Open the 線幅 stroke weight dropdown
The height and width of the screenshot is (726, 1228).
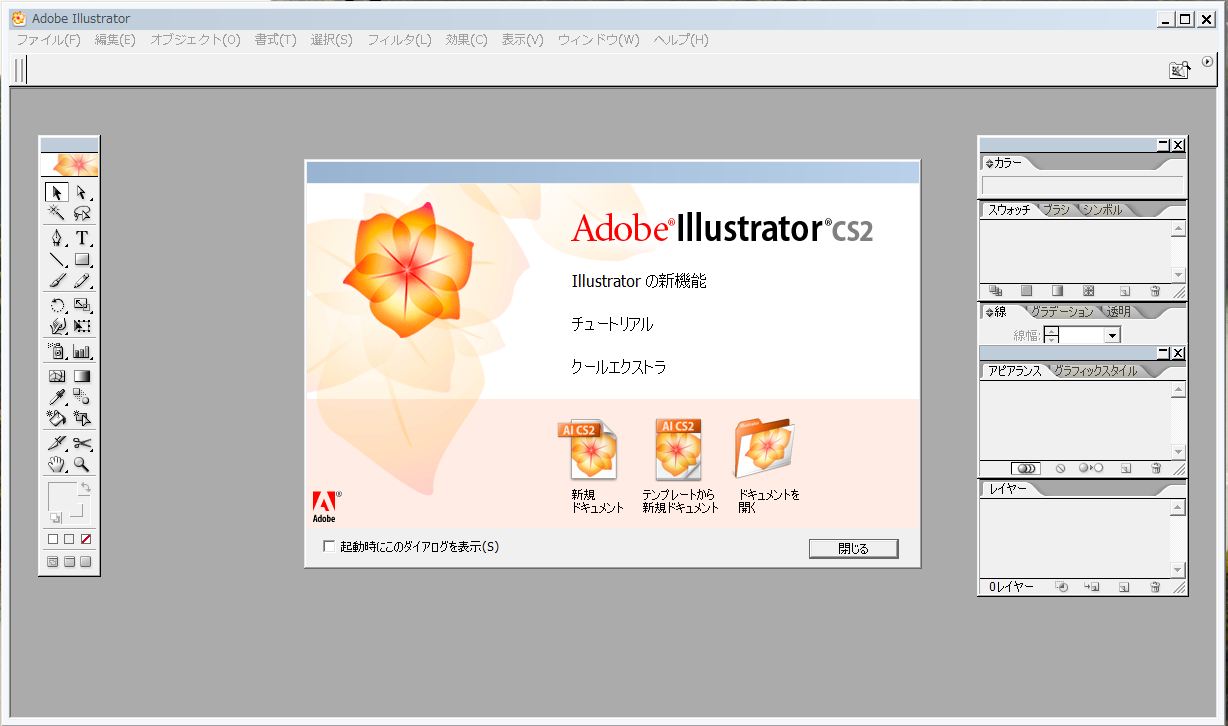1113,335
